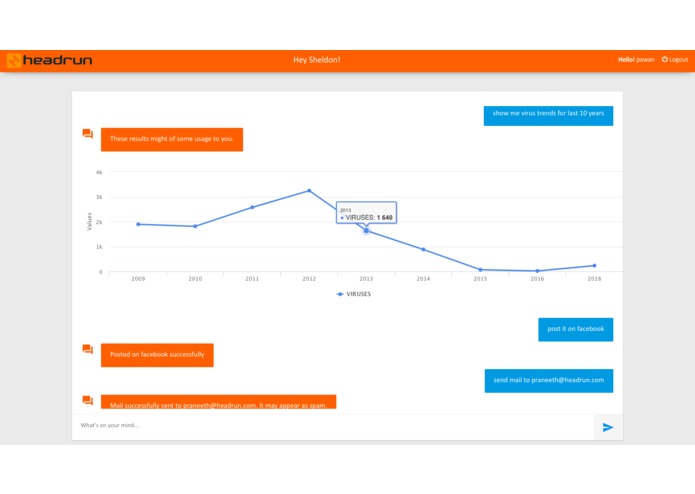Click "Posted on facebook successfully" message

pyautogui.click(x=157, y=355)
